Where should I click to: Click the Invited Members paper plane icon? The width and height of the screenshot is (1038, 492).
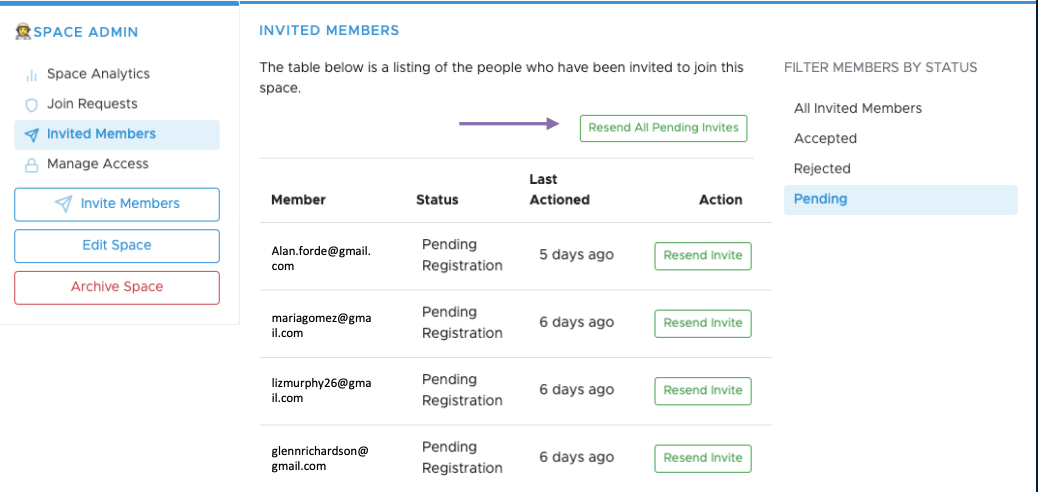click(x=31, y=134)
